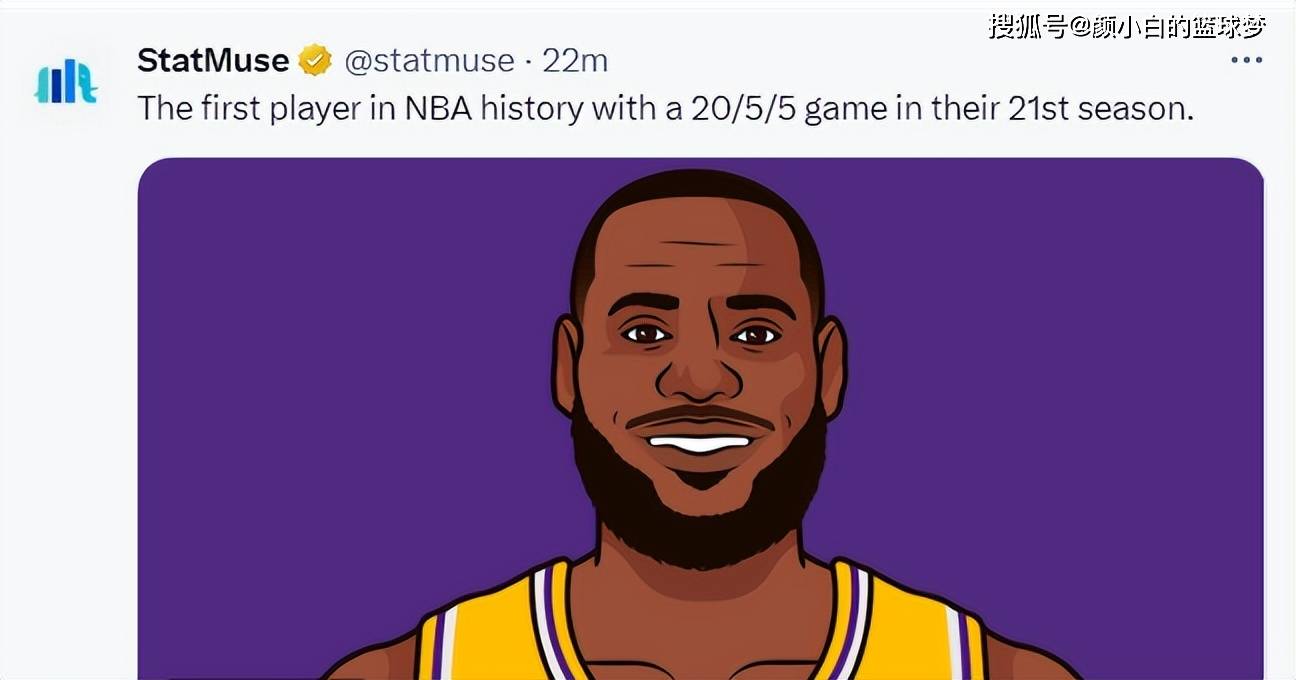This screenshot has width=1296, height=680.
Task: Open the tweet via the 22m timestamp
Action: pos(575,61)
